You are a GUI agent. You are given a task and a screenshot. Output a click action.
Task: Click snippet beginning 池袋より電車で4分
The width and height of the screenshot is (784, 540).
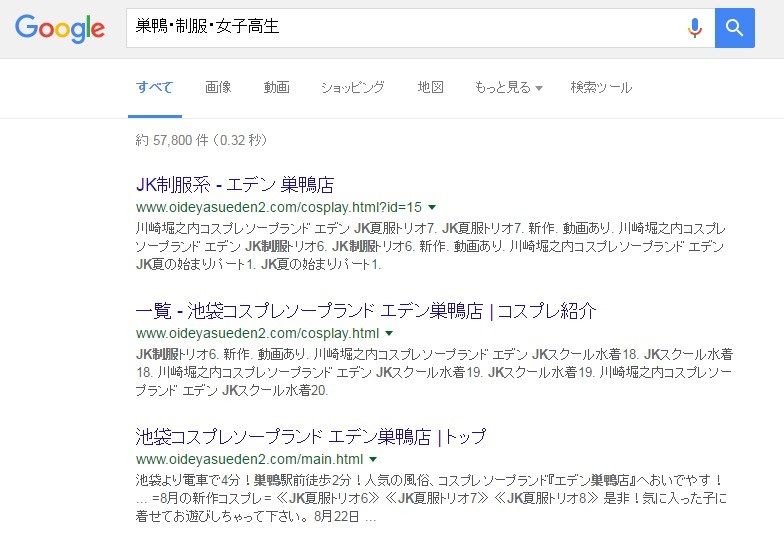pos(432,498)
